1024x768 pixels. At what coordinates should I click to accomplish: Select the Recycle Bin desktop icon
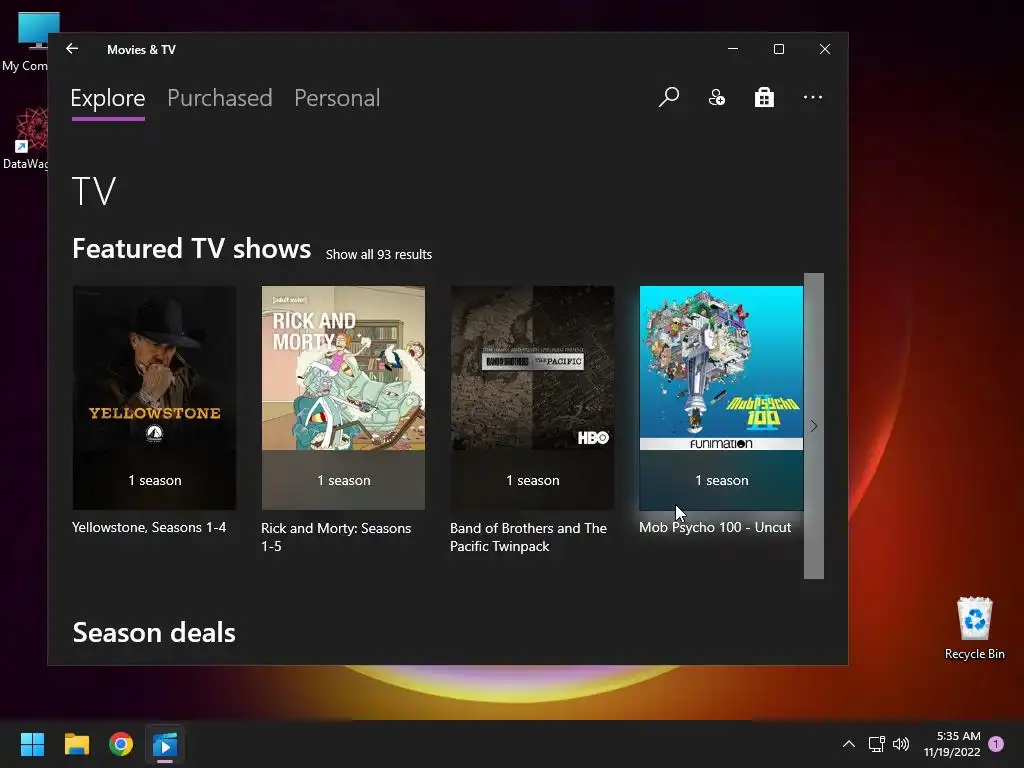(974, 628)
